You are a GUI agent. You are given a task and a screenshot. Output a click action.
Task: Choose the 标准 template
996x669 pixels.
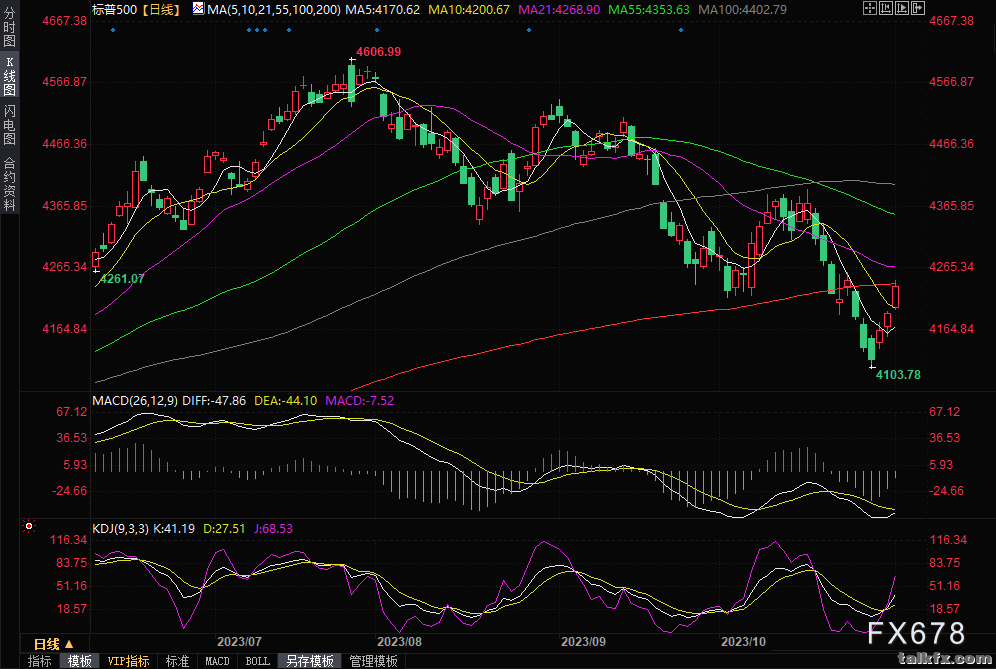(177, 661)
